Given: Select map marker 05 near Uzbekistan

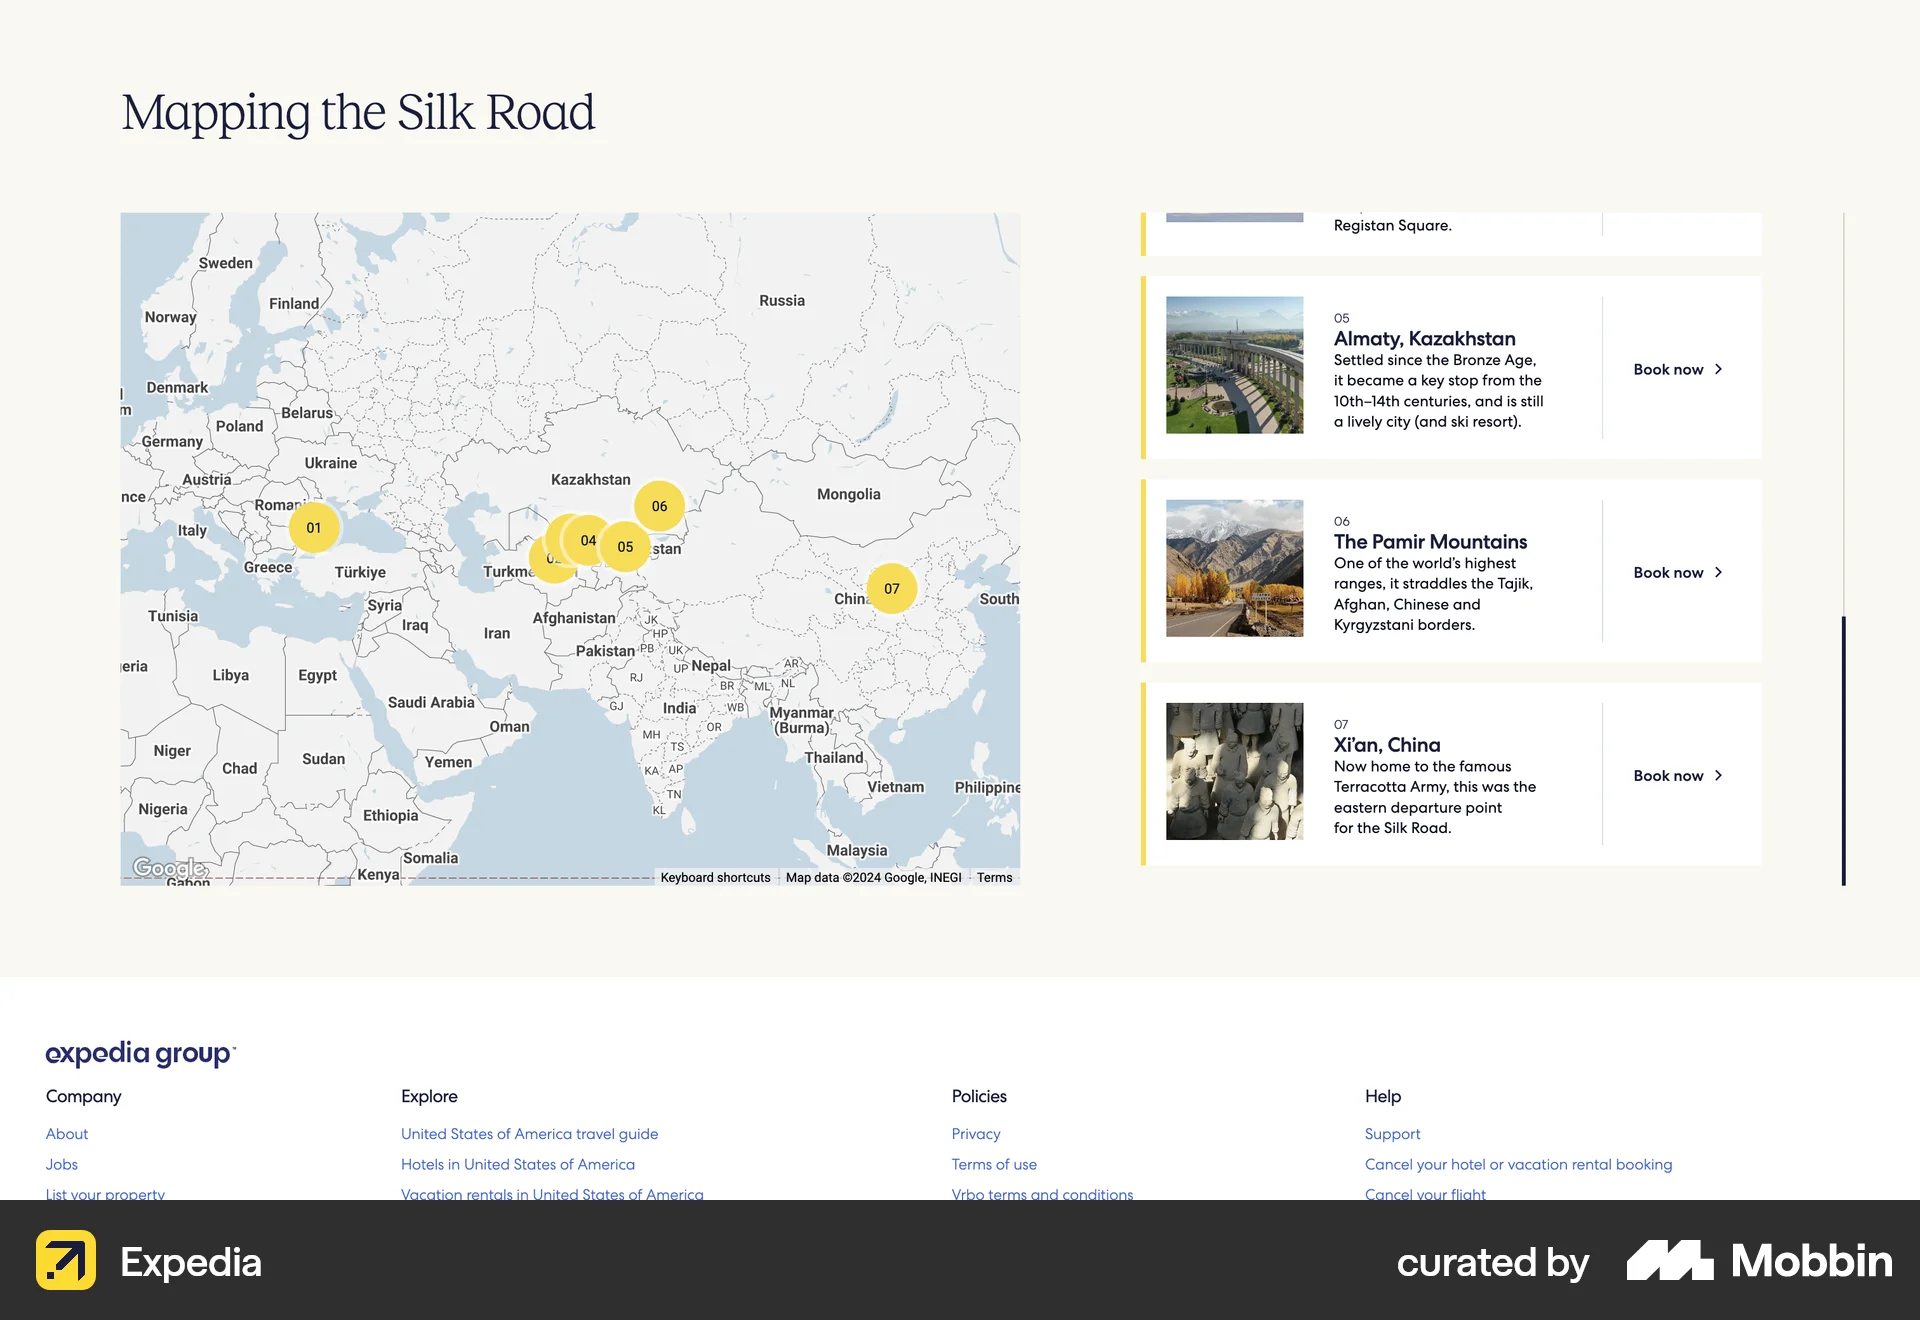Looking at the screenshot, I should (625, 547).
